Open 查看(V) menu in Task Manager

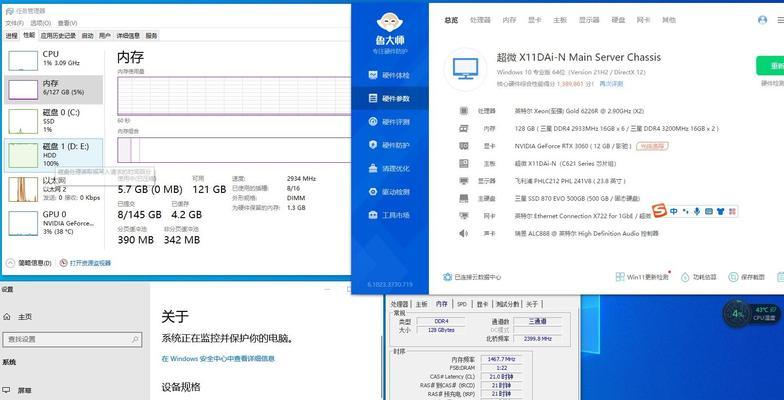[67, 23]
